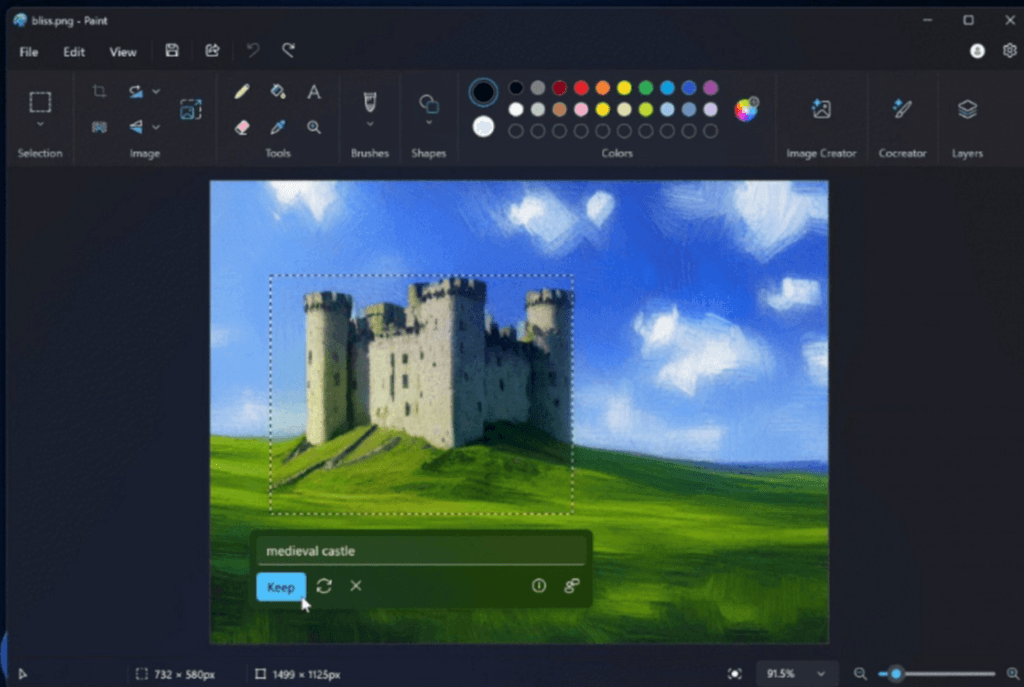Click the zoom in magnifier
1024x687 pixels.
[x=1013, y=674]
